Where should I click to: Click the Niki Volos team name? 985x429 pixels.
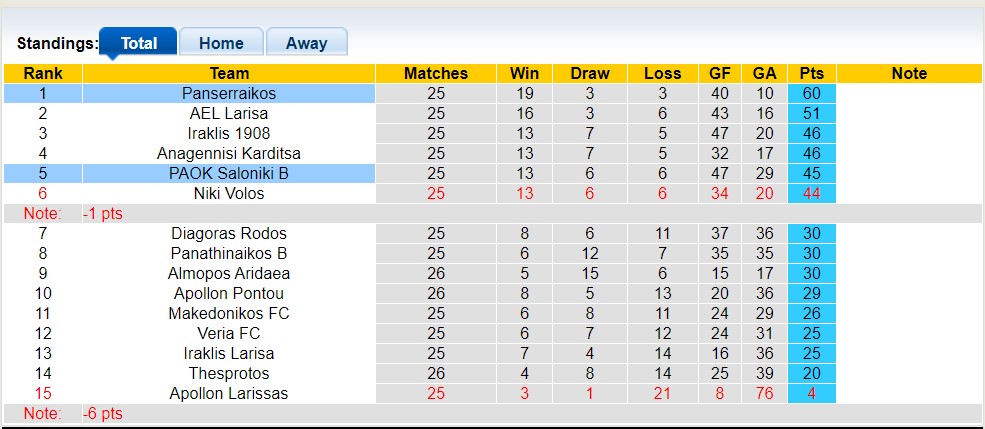click(x=229, y=193)
